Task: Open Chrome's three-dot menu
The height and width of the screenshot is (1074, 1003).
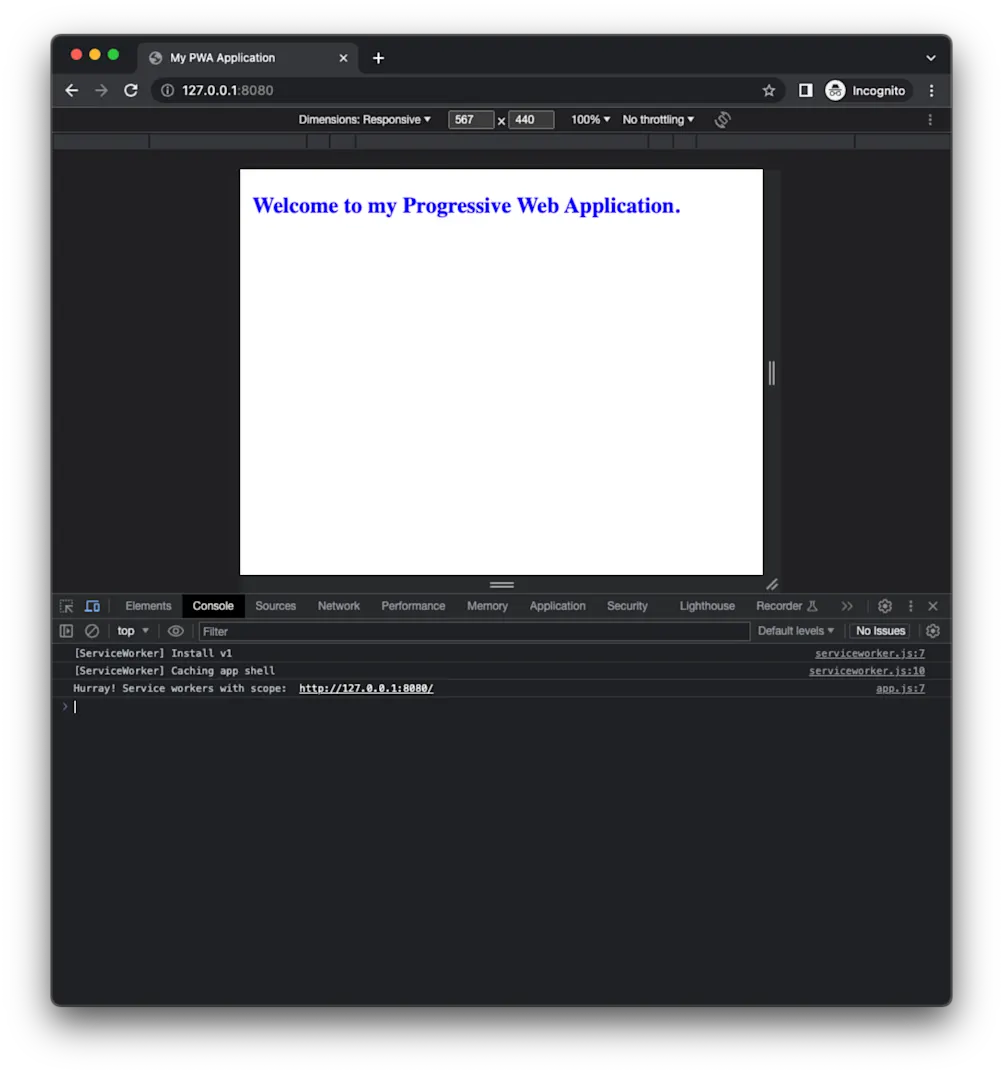Action: point(931,90)
